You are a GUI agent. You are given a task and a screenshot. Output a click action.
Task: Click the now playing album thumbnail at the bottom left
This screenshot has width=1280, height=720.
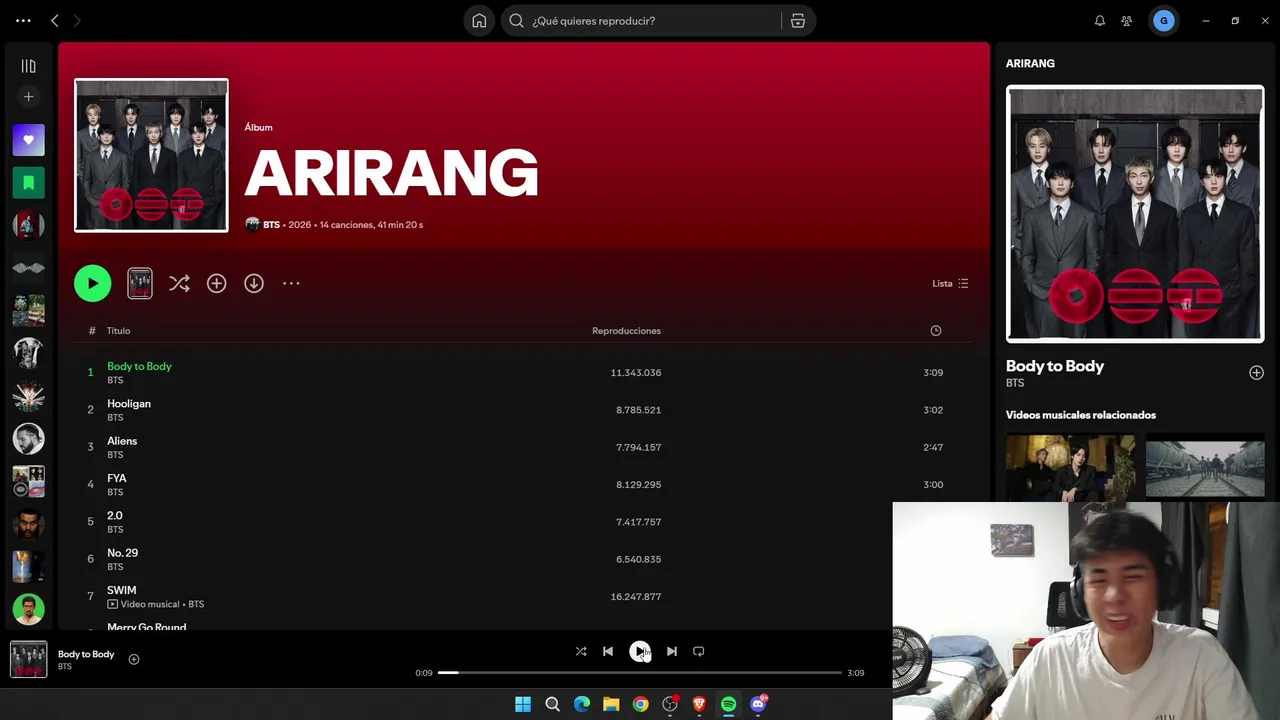click(28, 660)
